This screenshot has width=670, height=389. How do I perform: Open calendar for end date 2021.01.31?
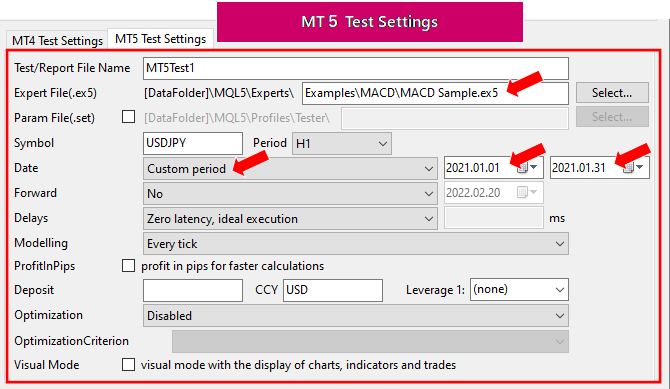pos(634,168)
